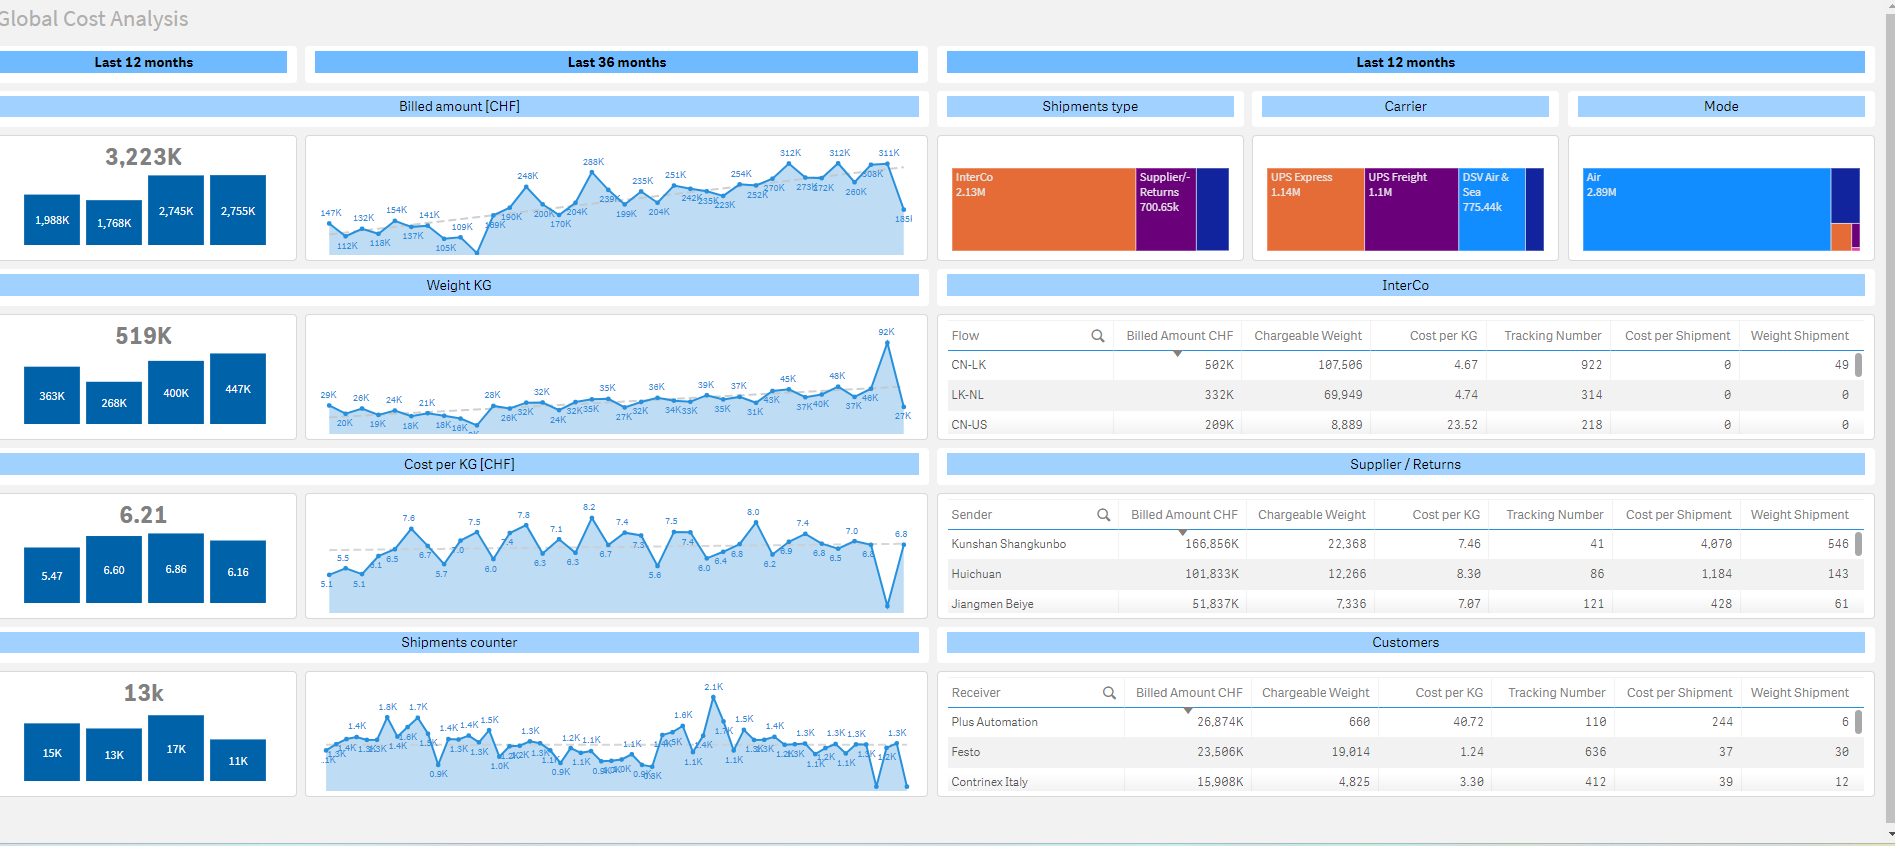
Task: Select sender Jiangmen Beiye
Action: (x=992, y=604)
